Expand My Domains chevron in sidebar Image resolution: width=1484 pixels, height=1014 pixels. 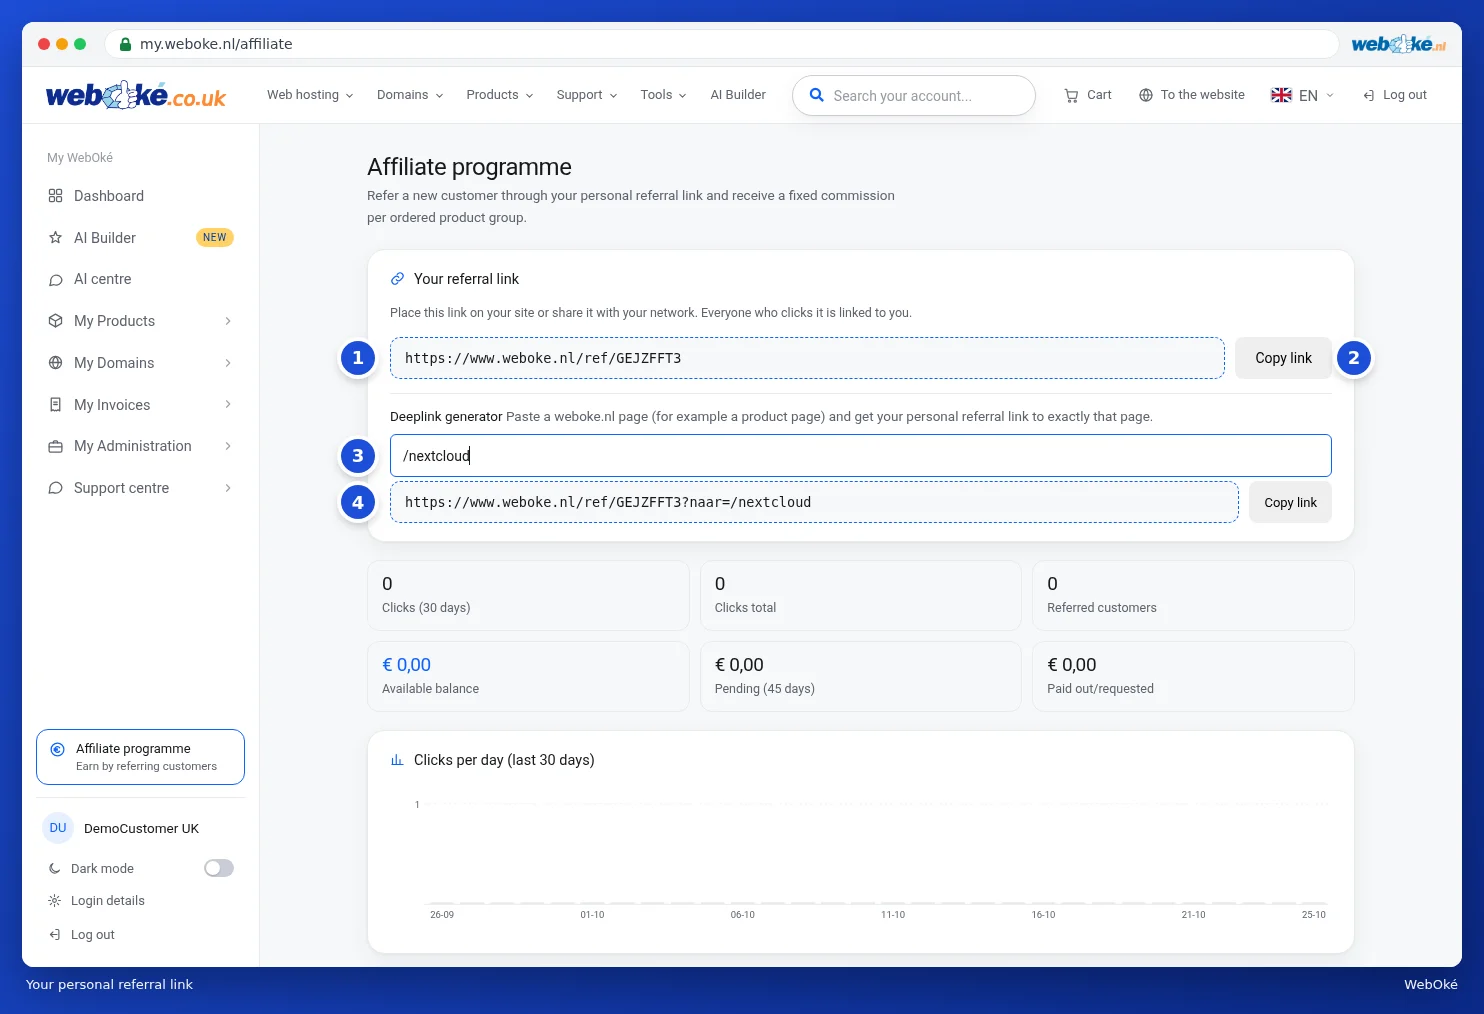point(228,363)
